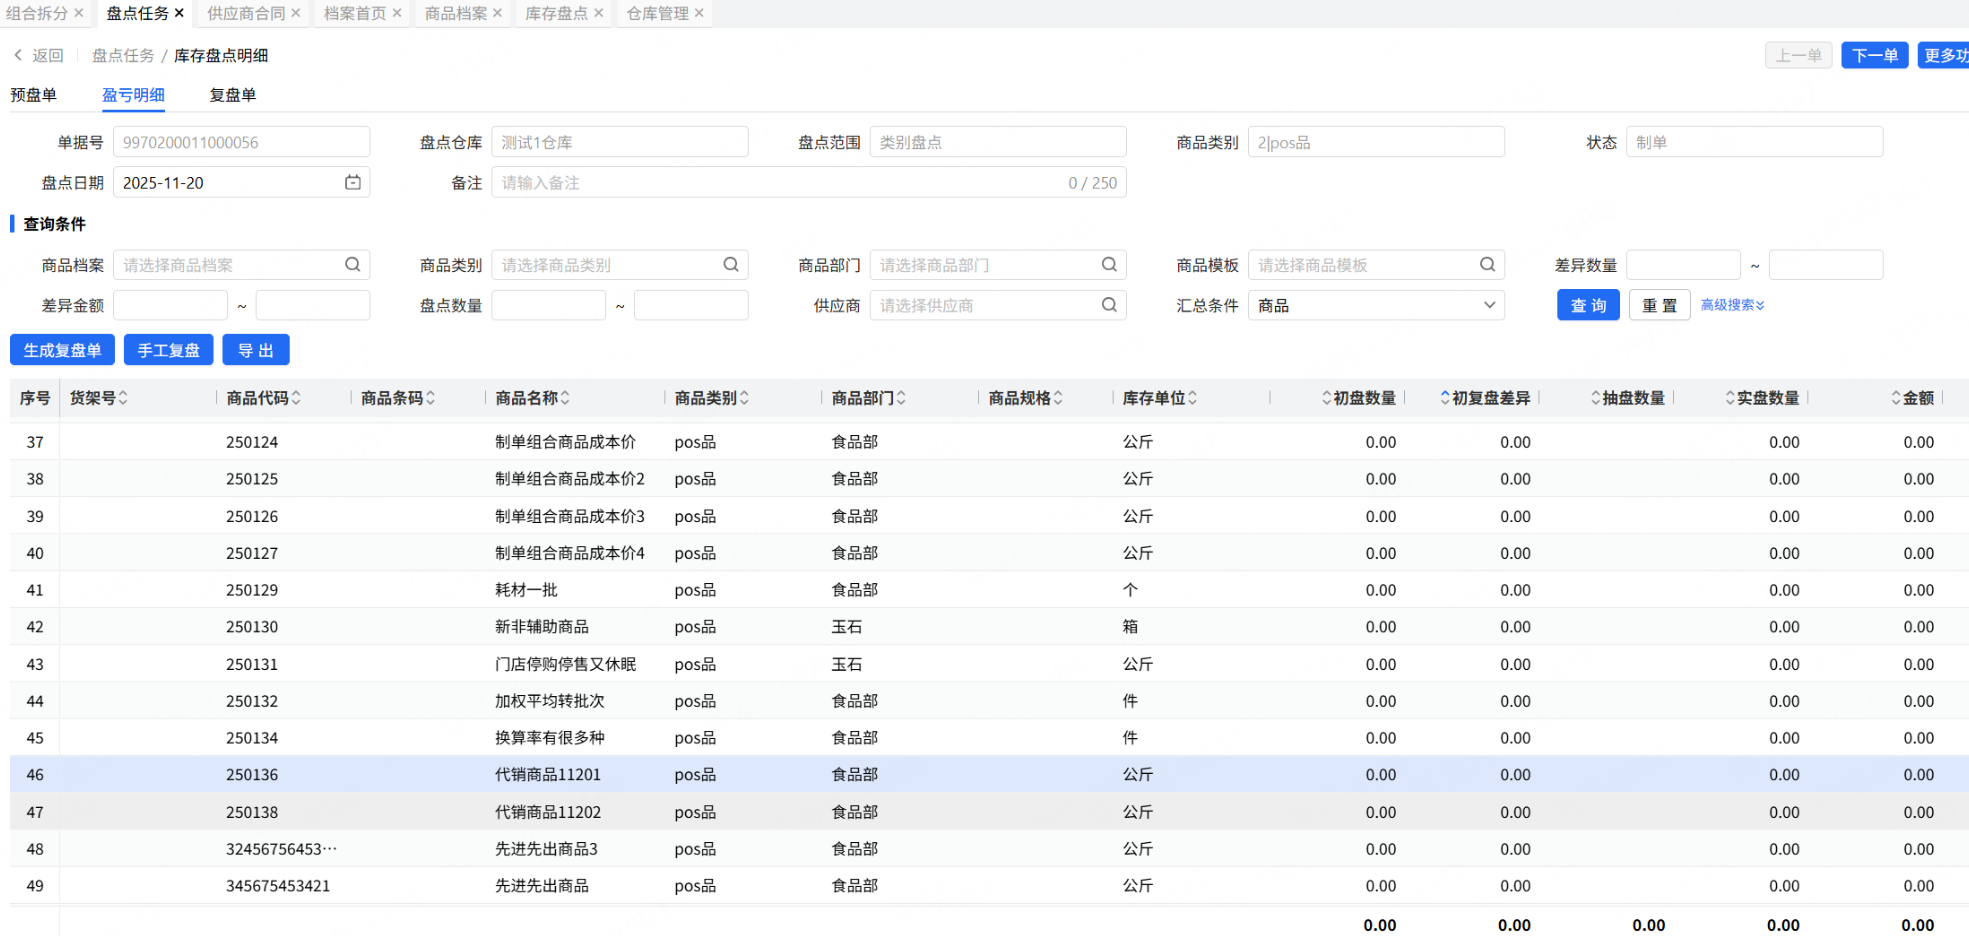
Task: Select row 46 代销商品11201
Action: pyautogui.click(x=548, y=775)
